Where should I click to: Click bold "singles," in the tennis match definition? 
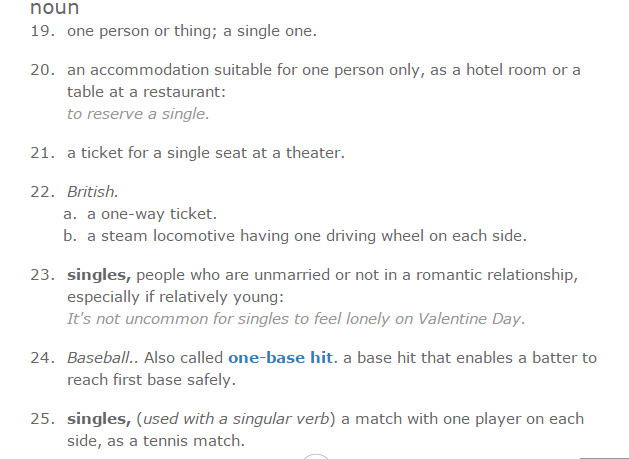[99, 418]
